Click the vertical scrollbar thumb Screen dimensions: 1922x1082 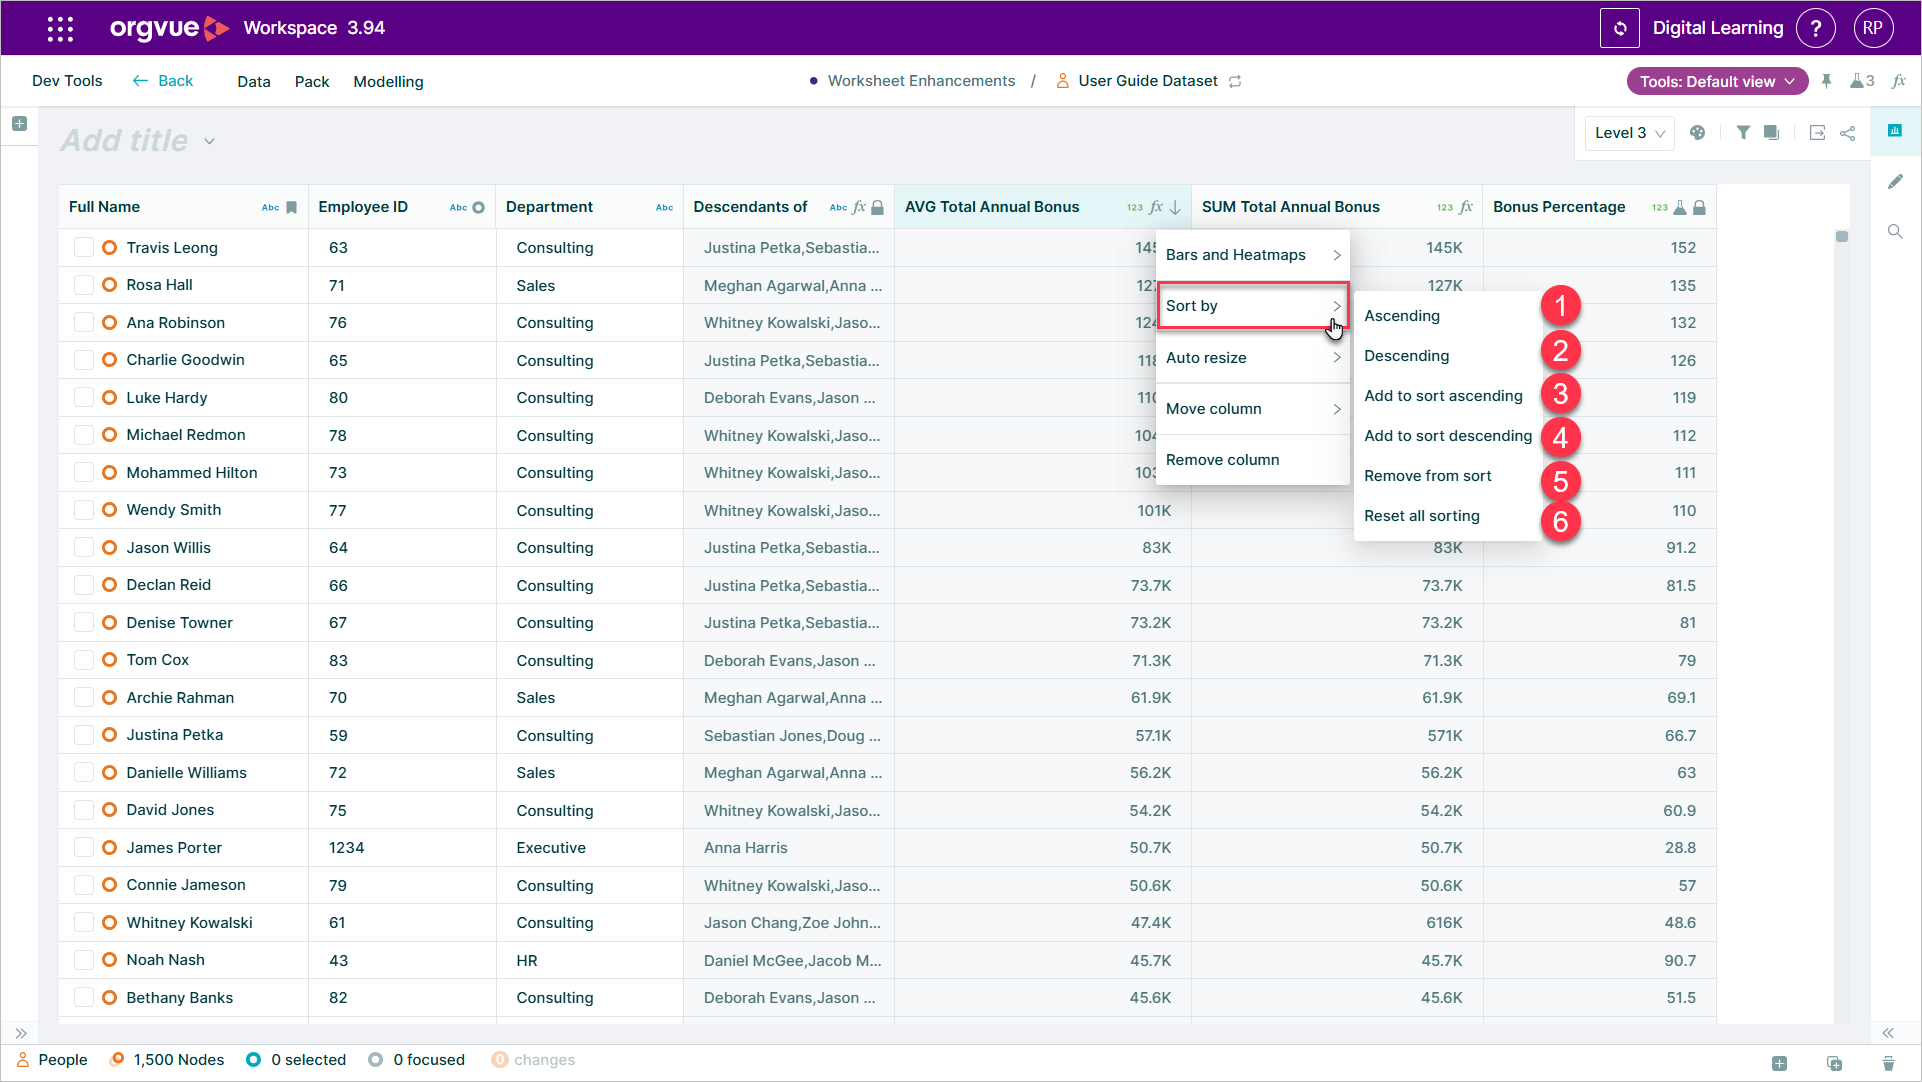pos(1841,237)
